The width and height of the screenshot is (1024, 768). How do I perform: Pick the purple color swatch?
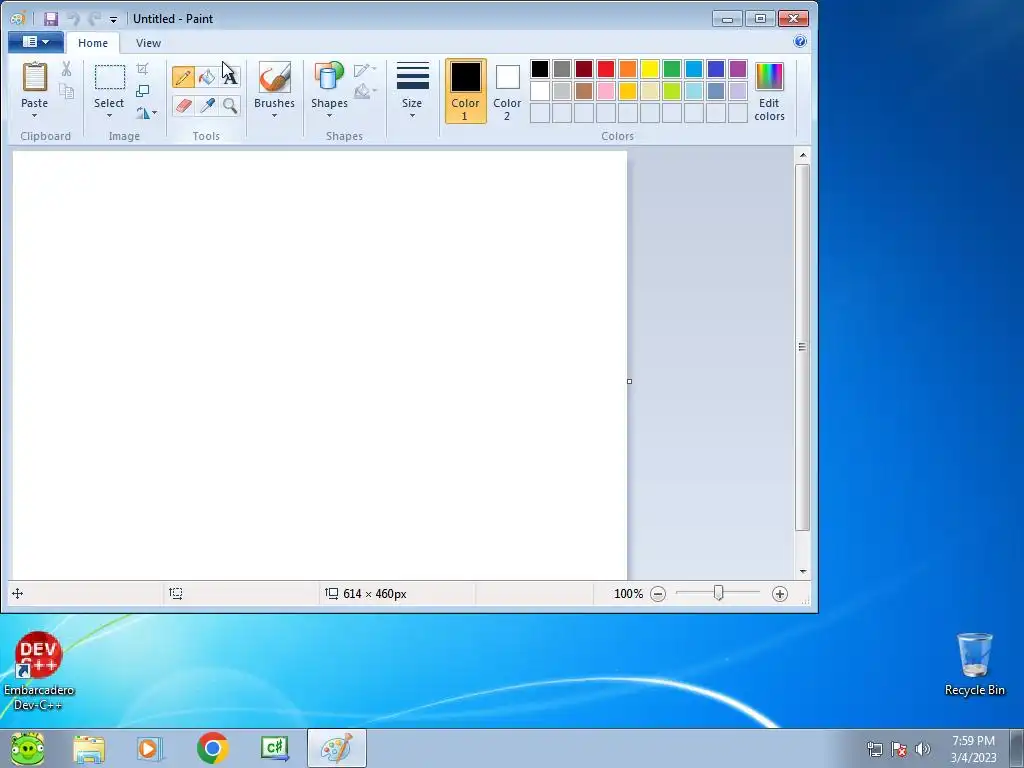(x=738, y=69)
